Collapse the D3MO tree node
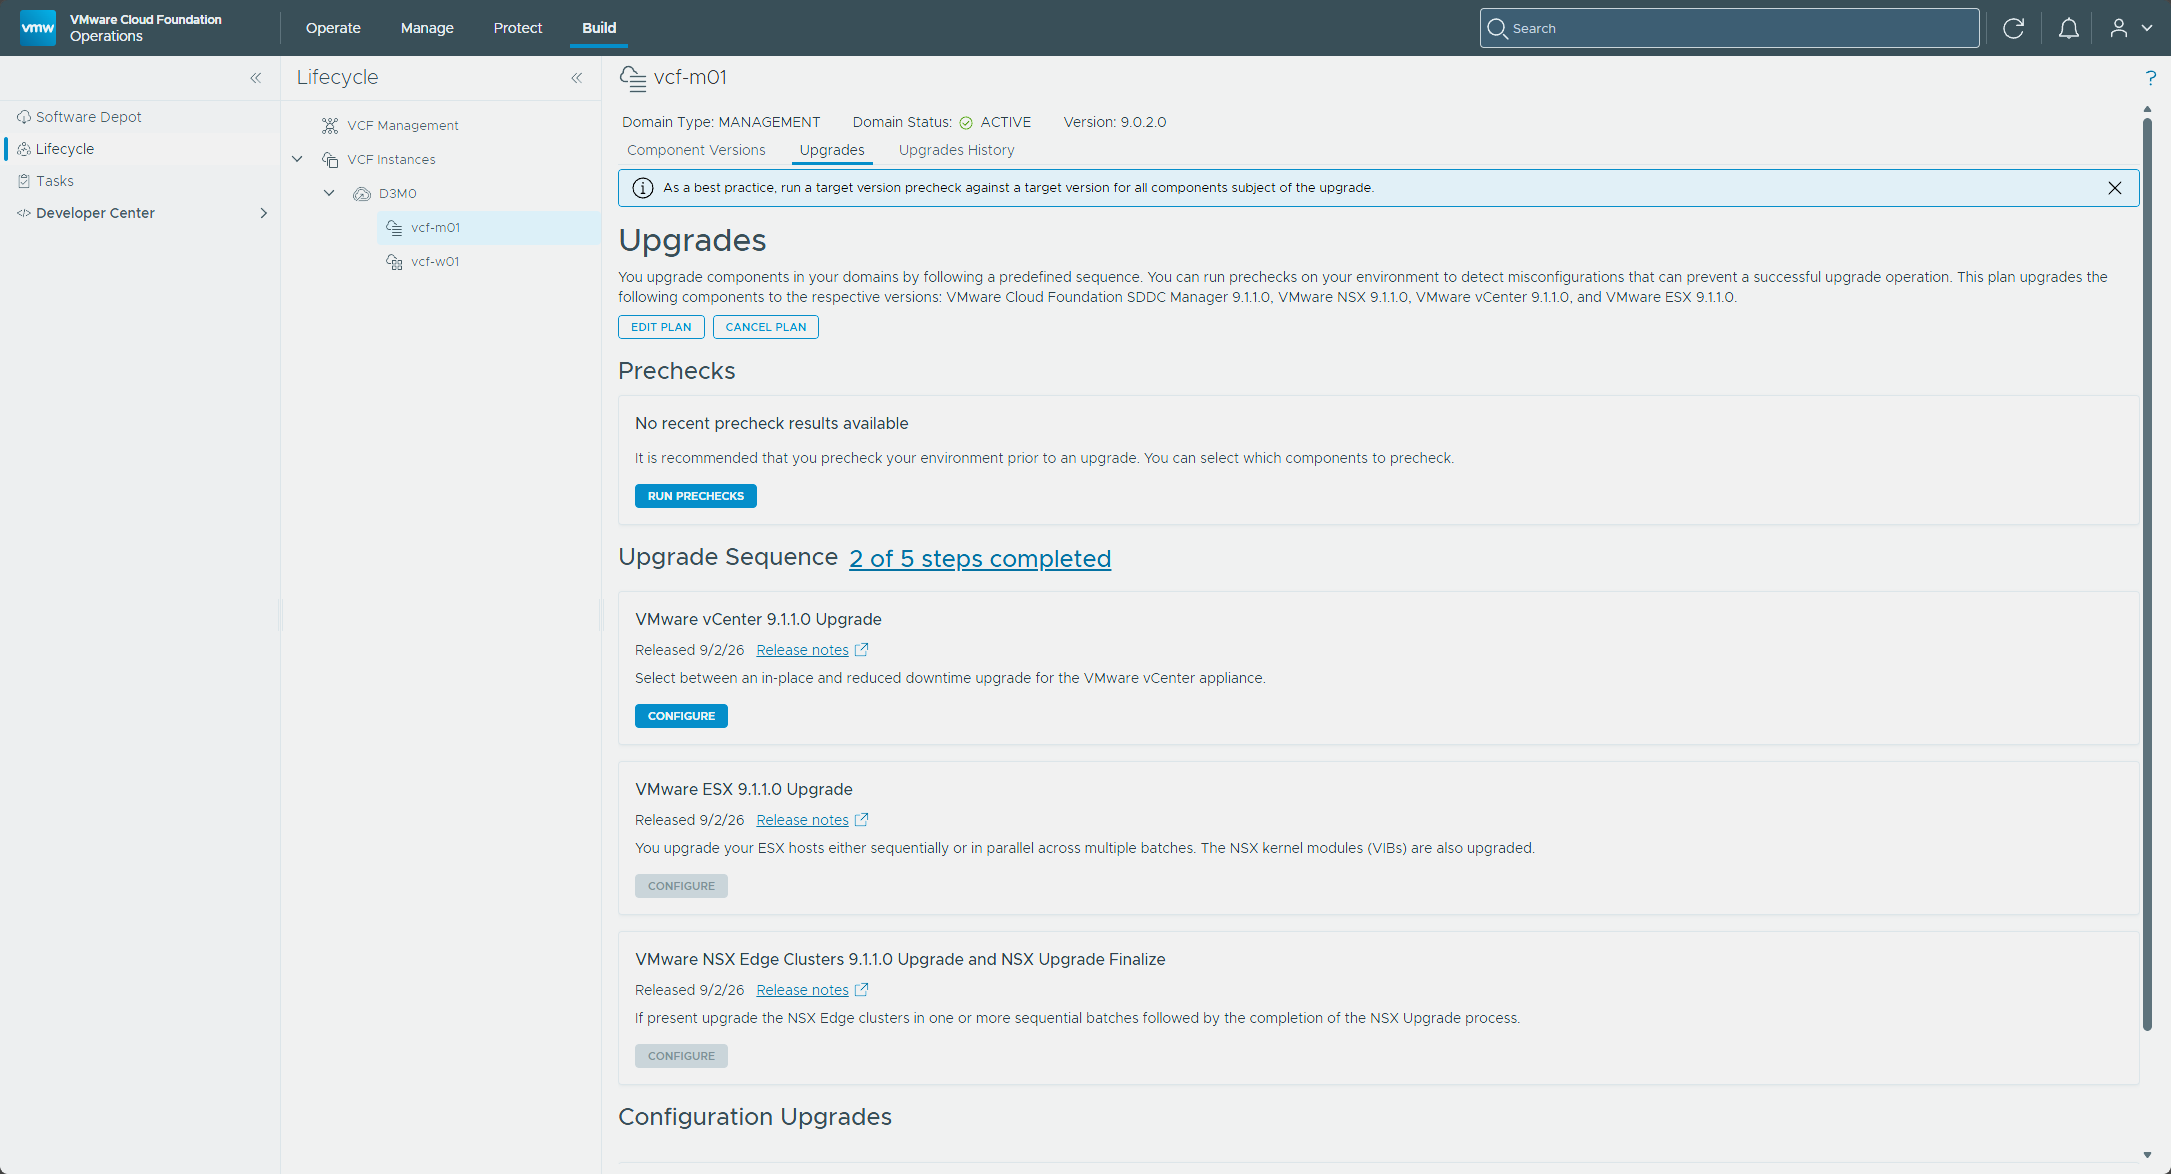 pos(329,193)
